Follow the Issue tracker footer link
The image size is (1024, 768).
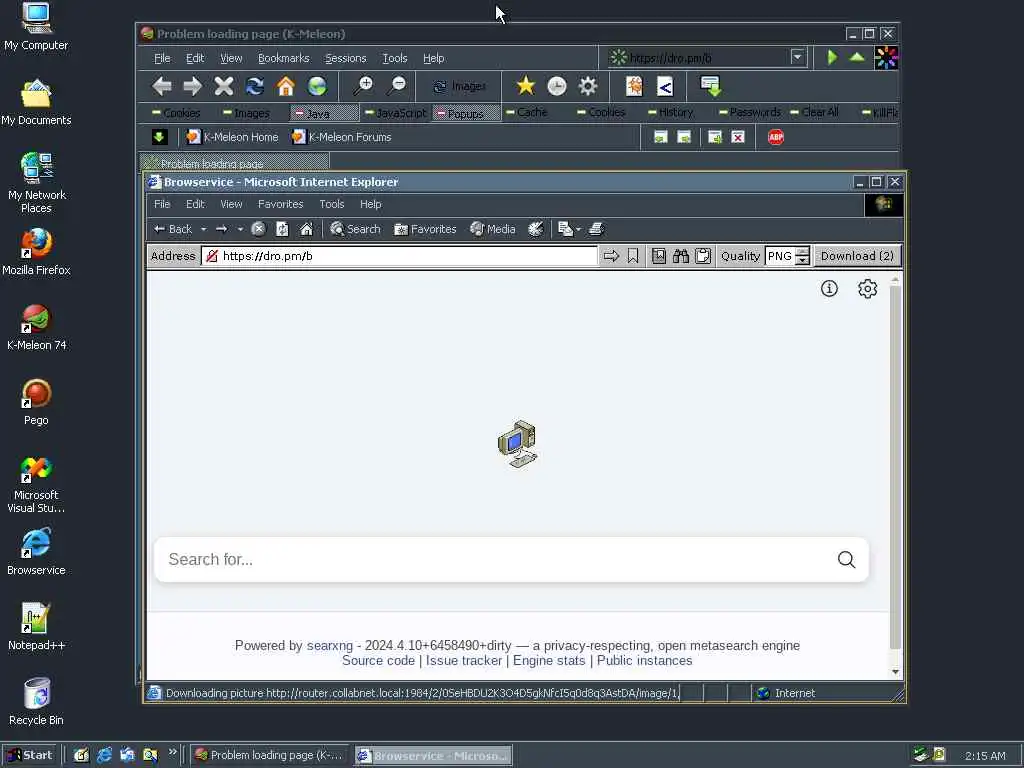coord(464,660)
